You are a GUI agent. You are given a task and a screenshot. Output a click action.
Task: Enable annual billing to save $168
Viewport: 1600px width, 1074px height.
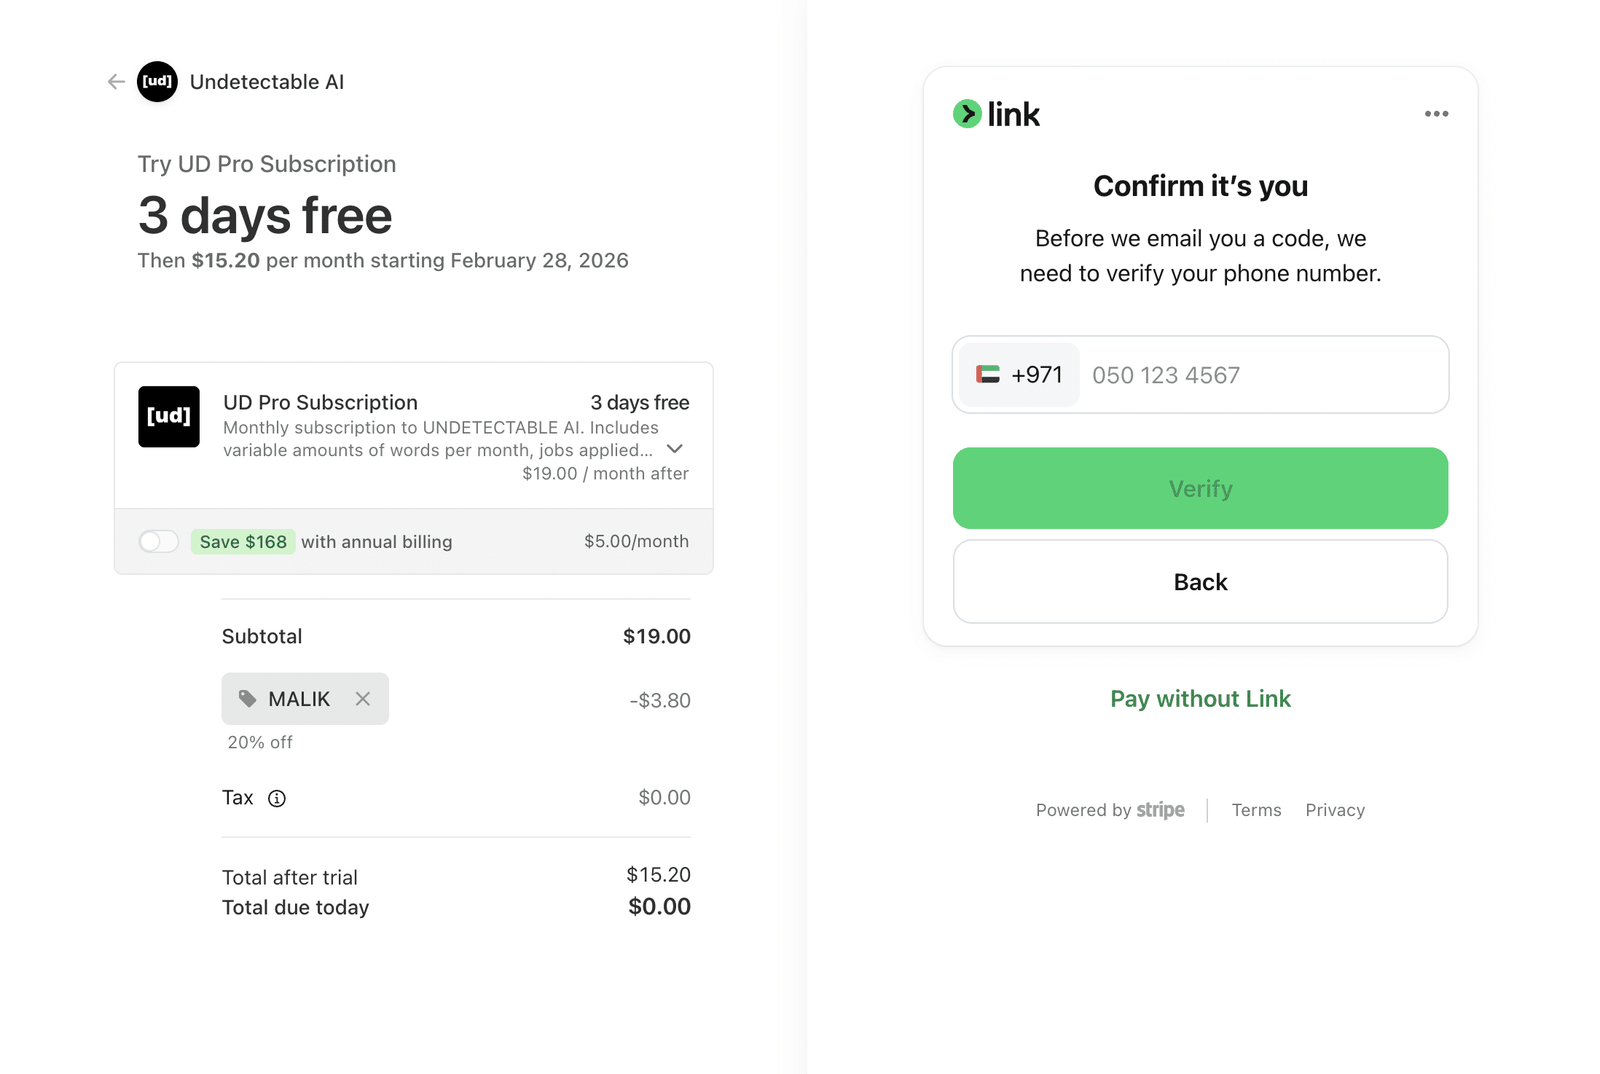coord(158,541)
